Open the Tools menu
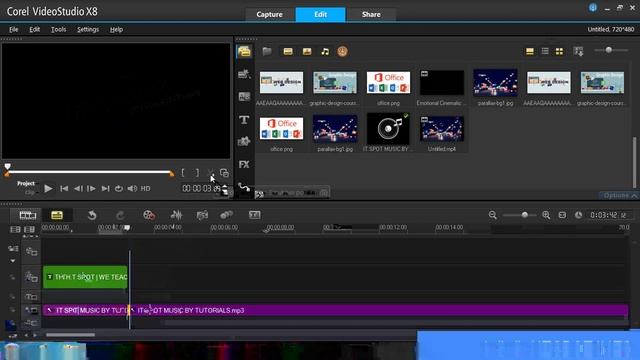 pos(58,29)
